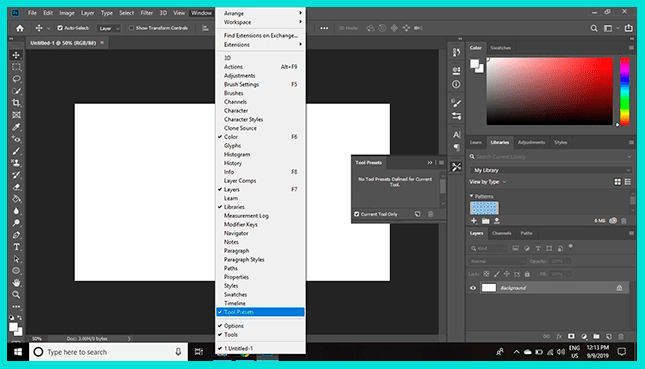Screen dimensions: 645x369
Task: Select the Dodge tool
Action: click(x=16, y=223)
